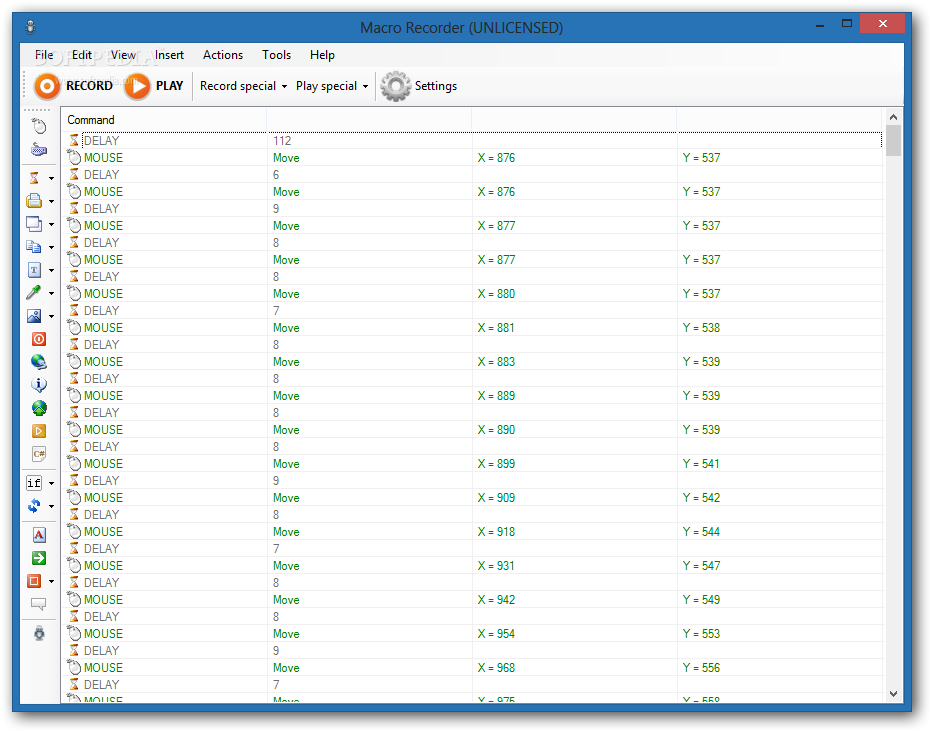This screenshot has height=732, width=932.
Task: Select the MOUSE row with X = 883
Action: (x=473, y=361)
